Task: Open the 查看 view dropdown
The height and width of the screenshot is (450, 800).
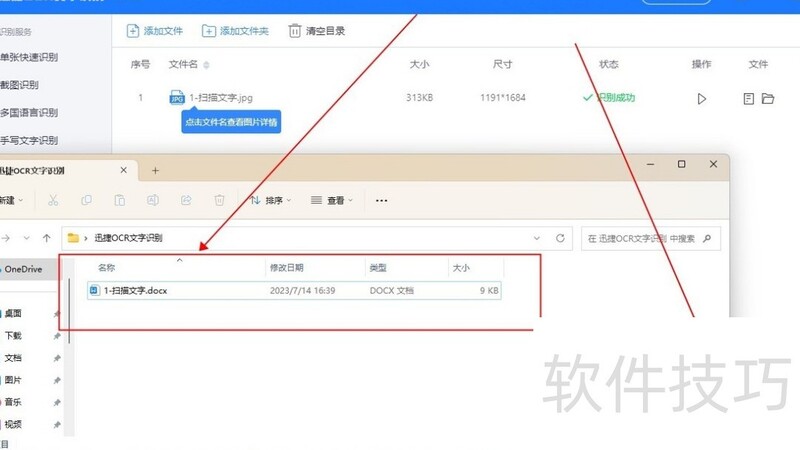Action: point(332,201)
